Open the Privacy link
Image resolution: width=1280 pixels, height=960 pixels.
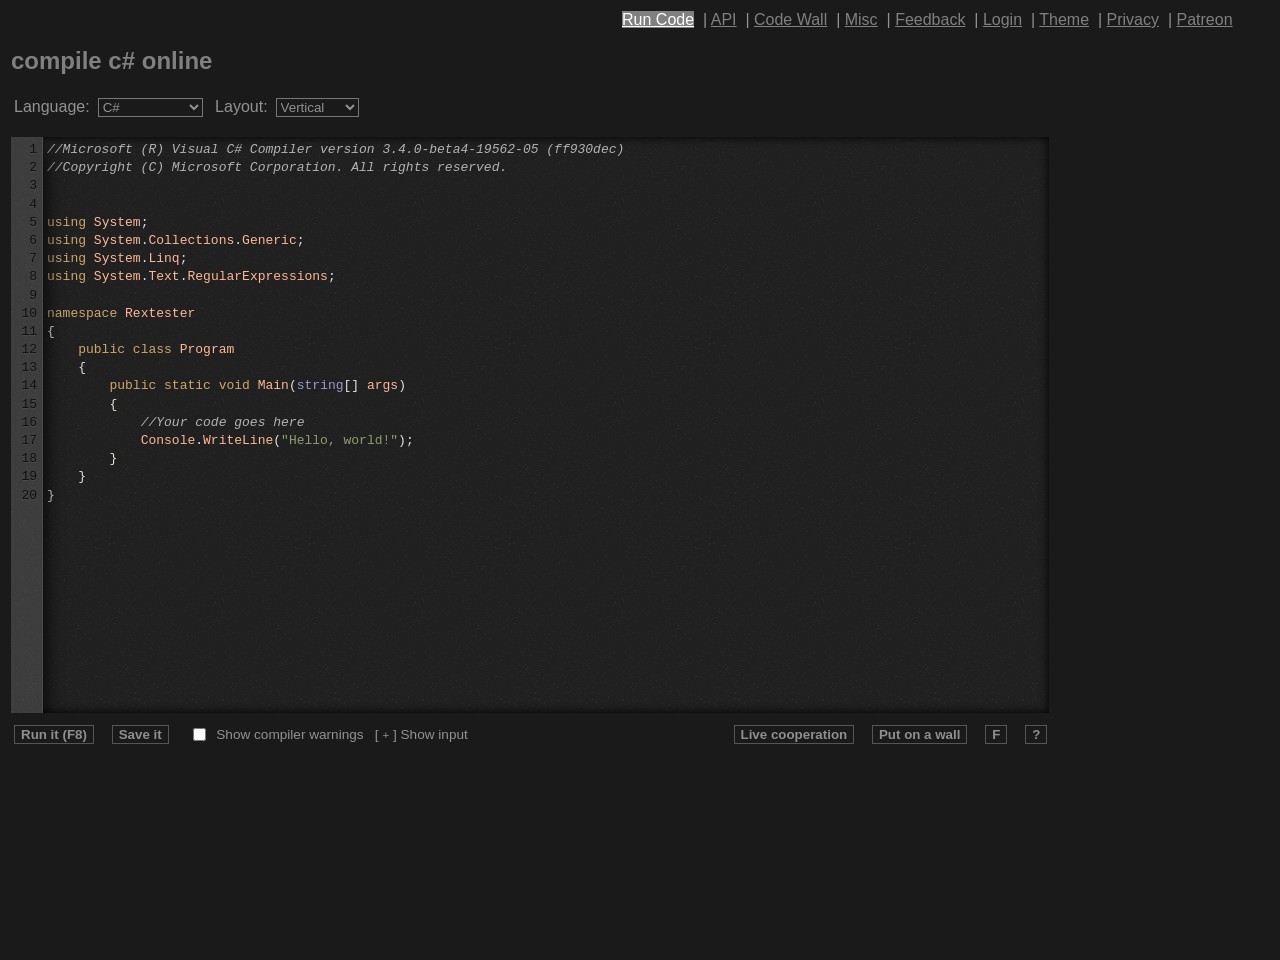pos(1132,20)
